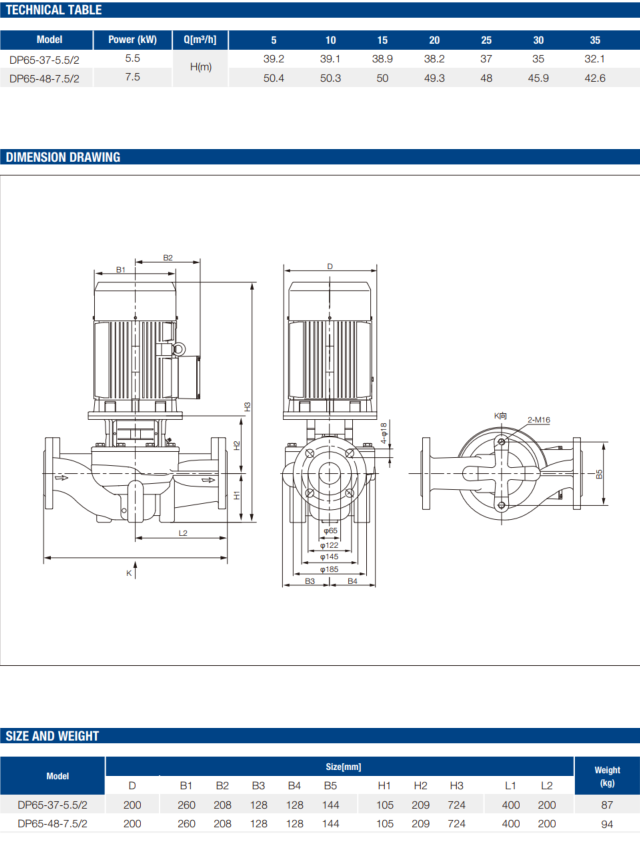Click the Power (kW) column header
Screen dimensions: 640x841
coord(132,40)
